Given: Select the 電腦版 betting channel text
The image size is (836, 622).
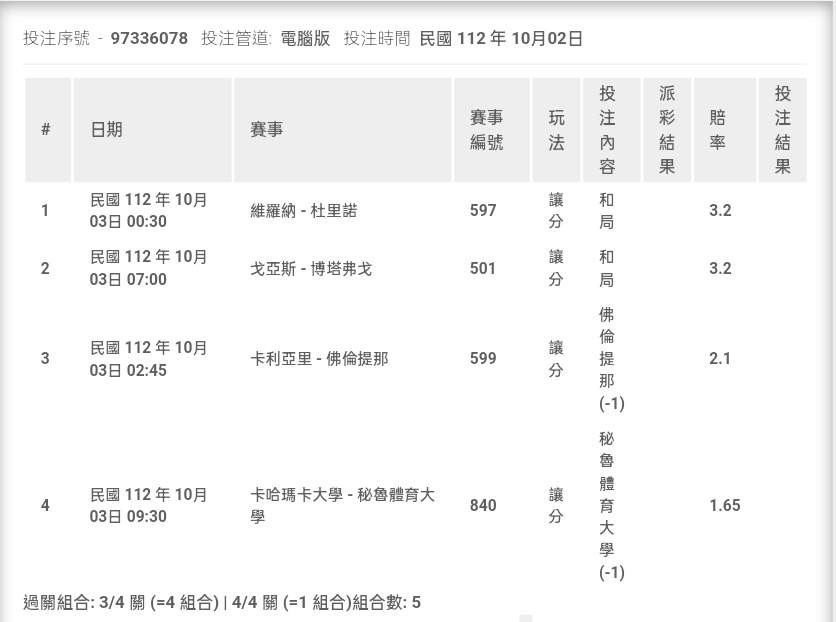Looking at the screenshot, I should pyautogui.click(x=305, y=38).
